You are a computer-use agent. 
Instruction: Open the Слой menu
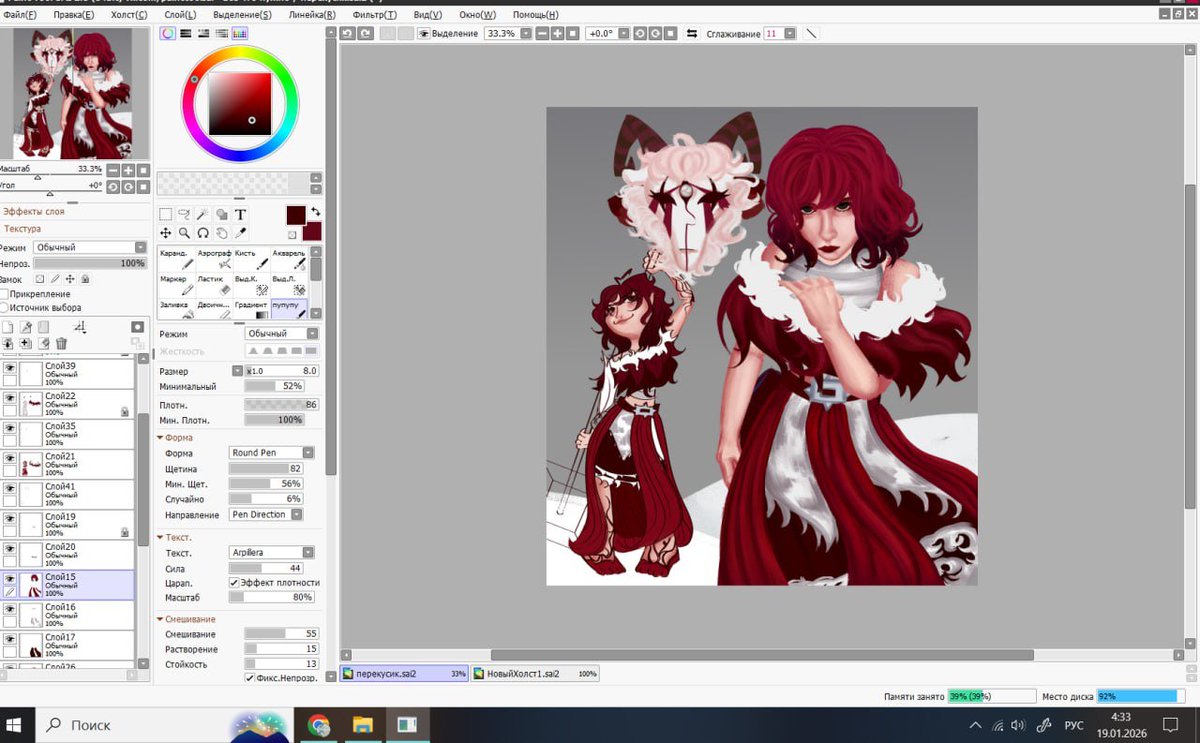point(178,15)
